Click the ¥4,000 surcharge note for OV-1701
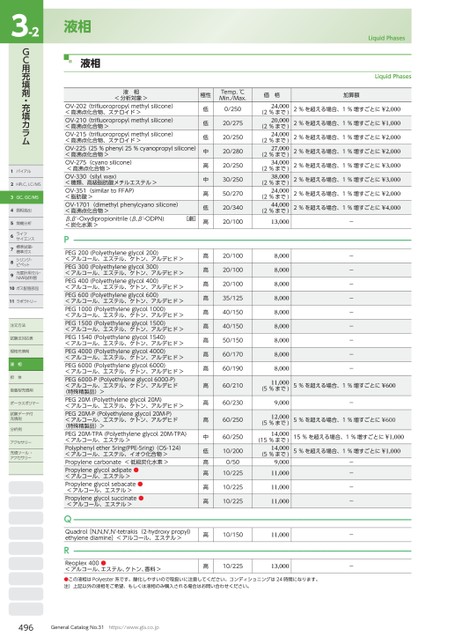Screen dimensions: 455x644 347,207
